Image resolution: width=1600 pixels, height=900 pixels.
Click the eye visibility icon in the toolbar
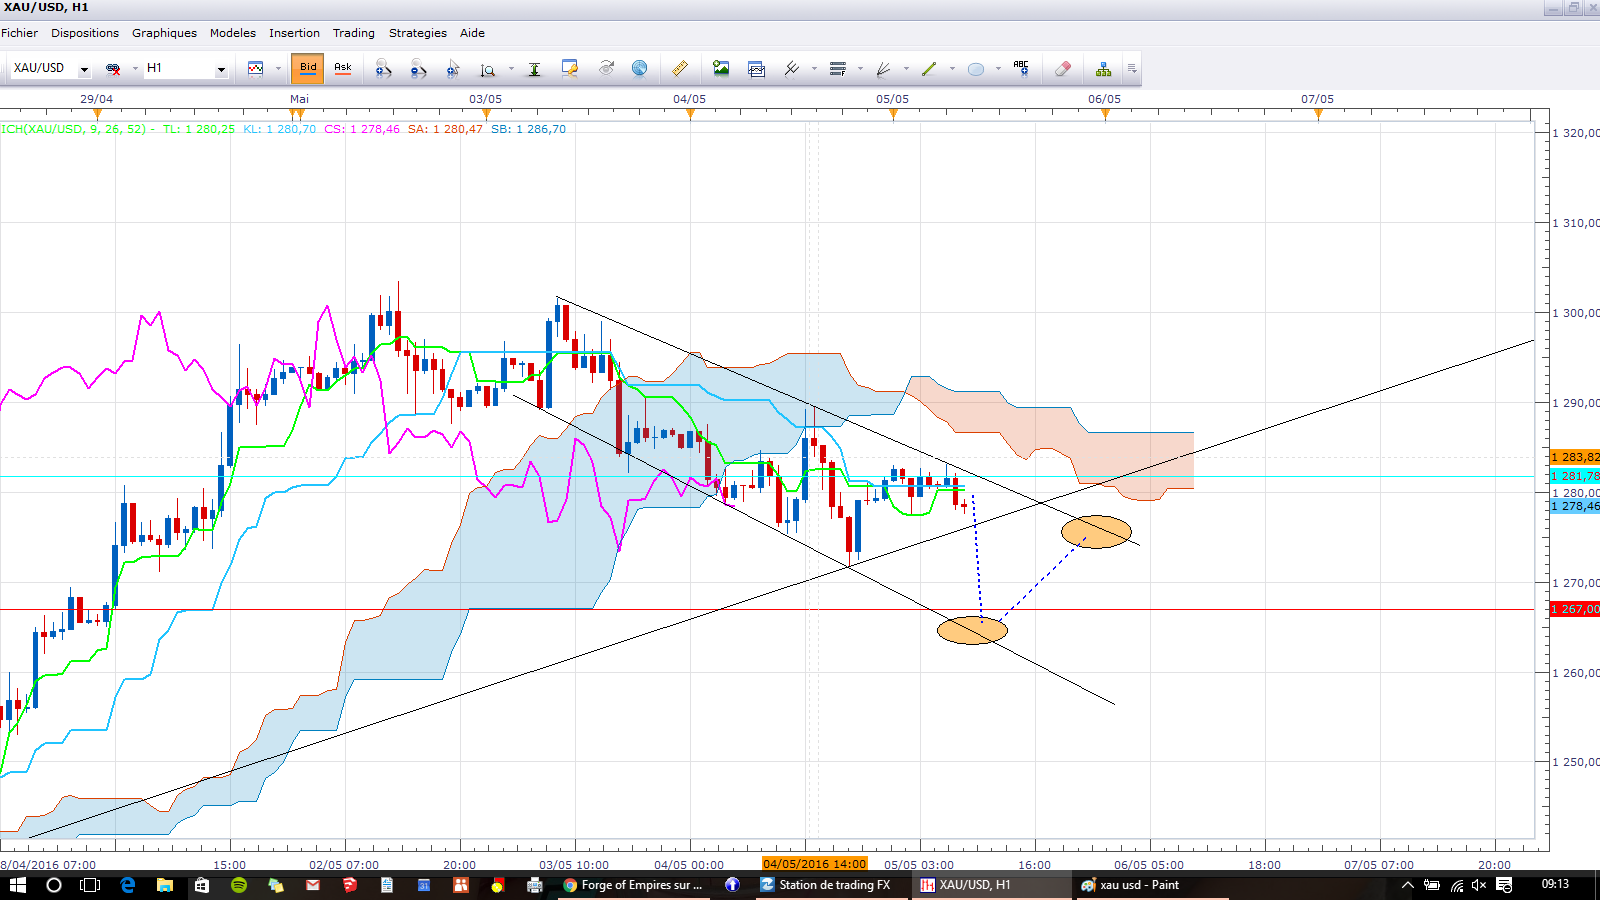(x=606, y=68)
